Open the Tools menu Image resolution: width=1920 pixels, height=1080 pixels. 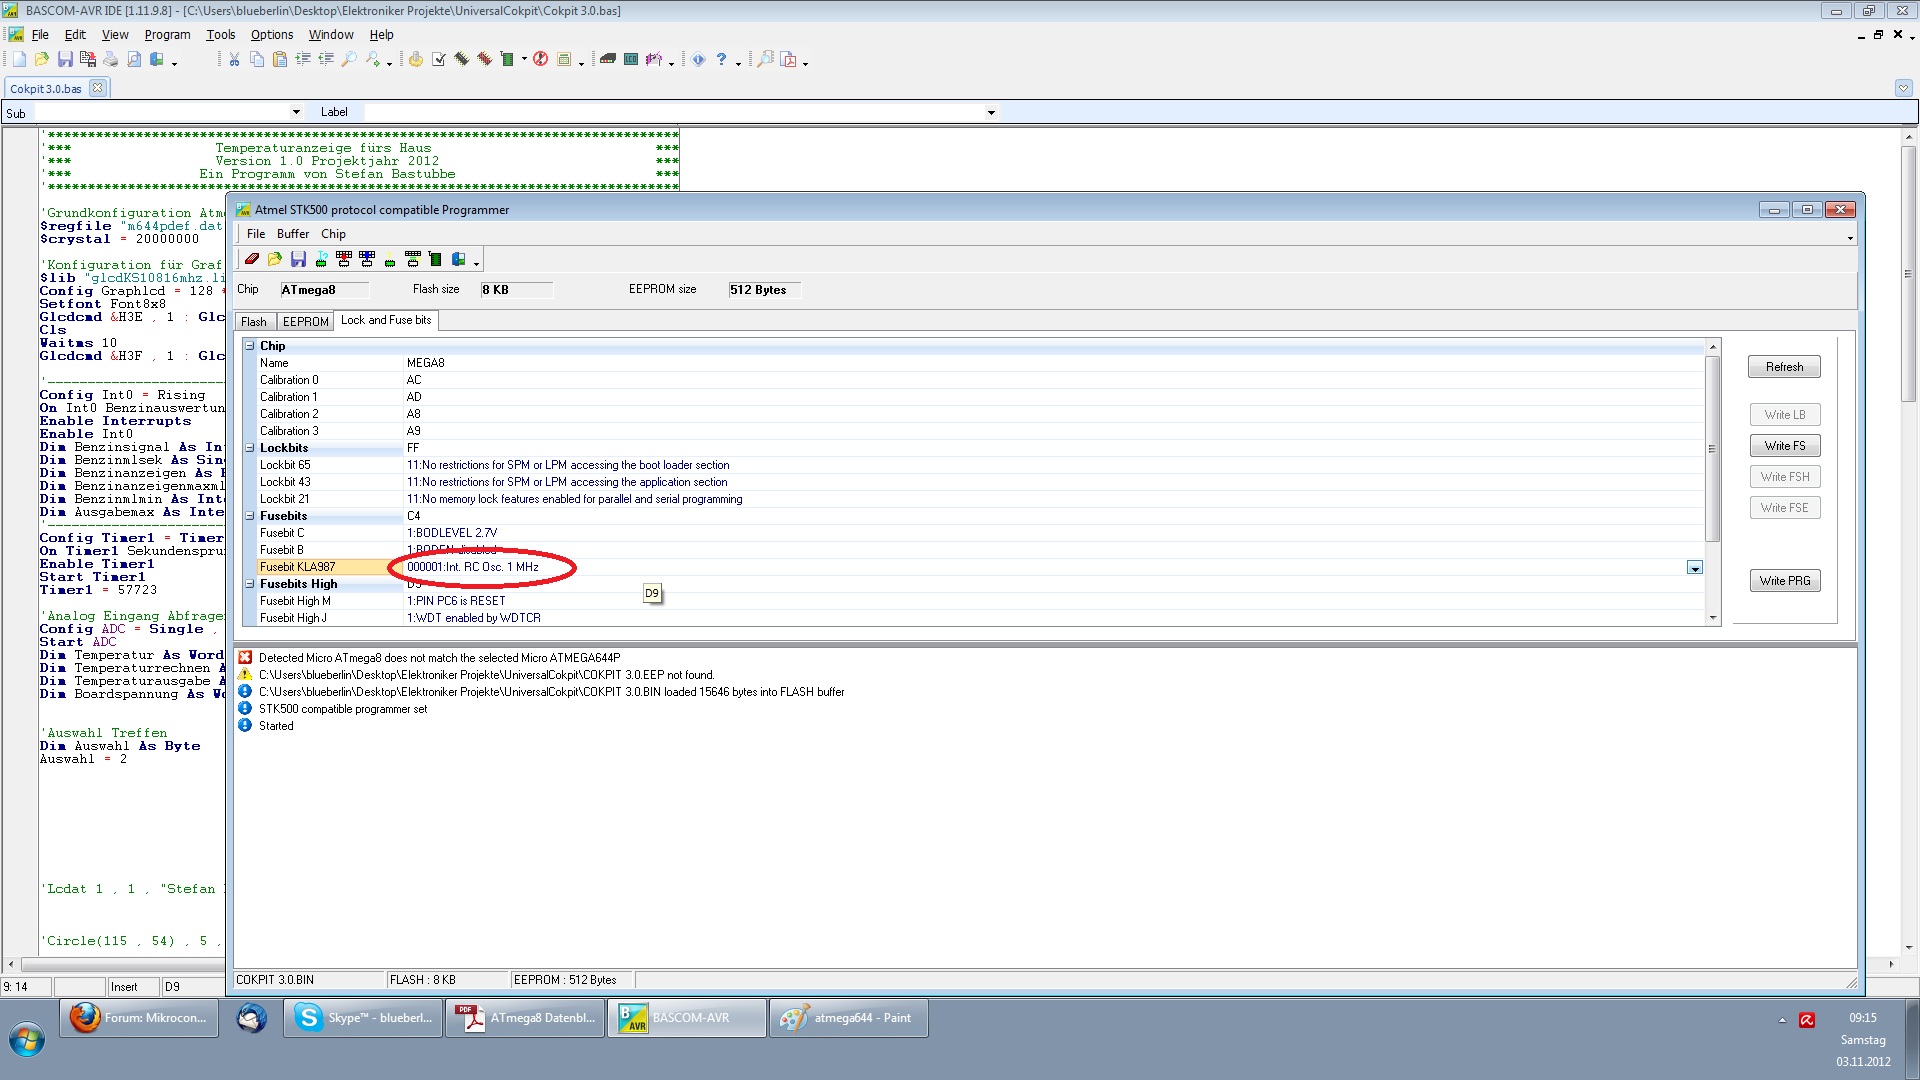click(221, 35)
